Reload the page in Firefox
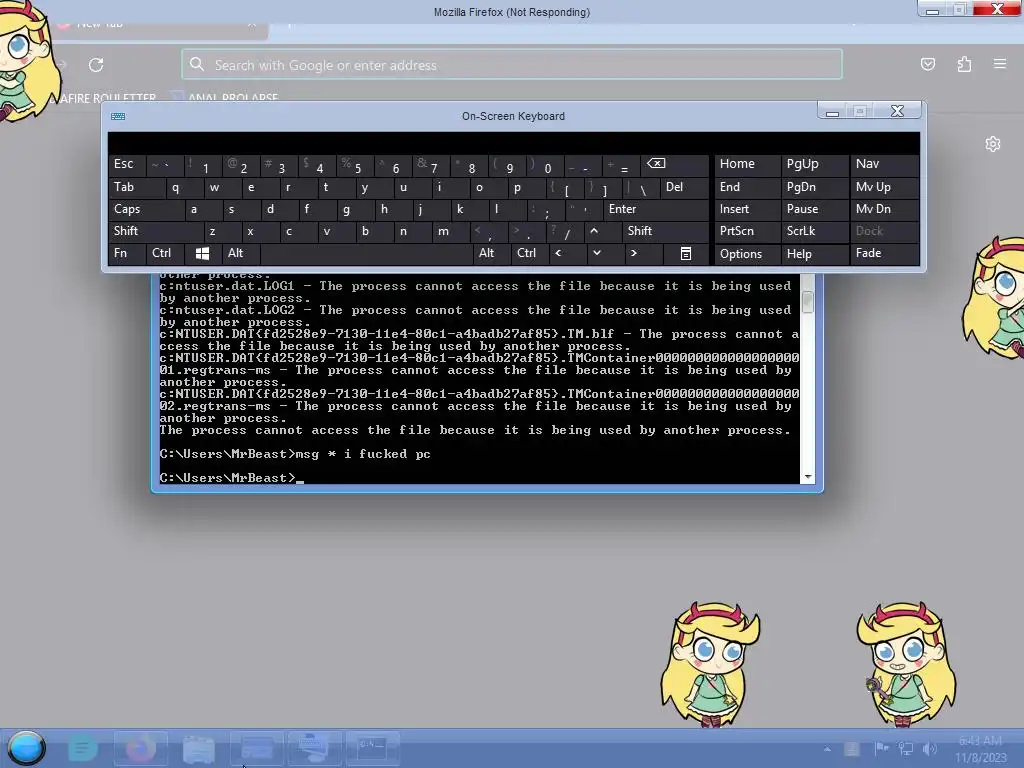The height and width of the screenshot is (768, 1024). [x=96, y=65]
